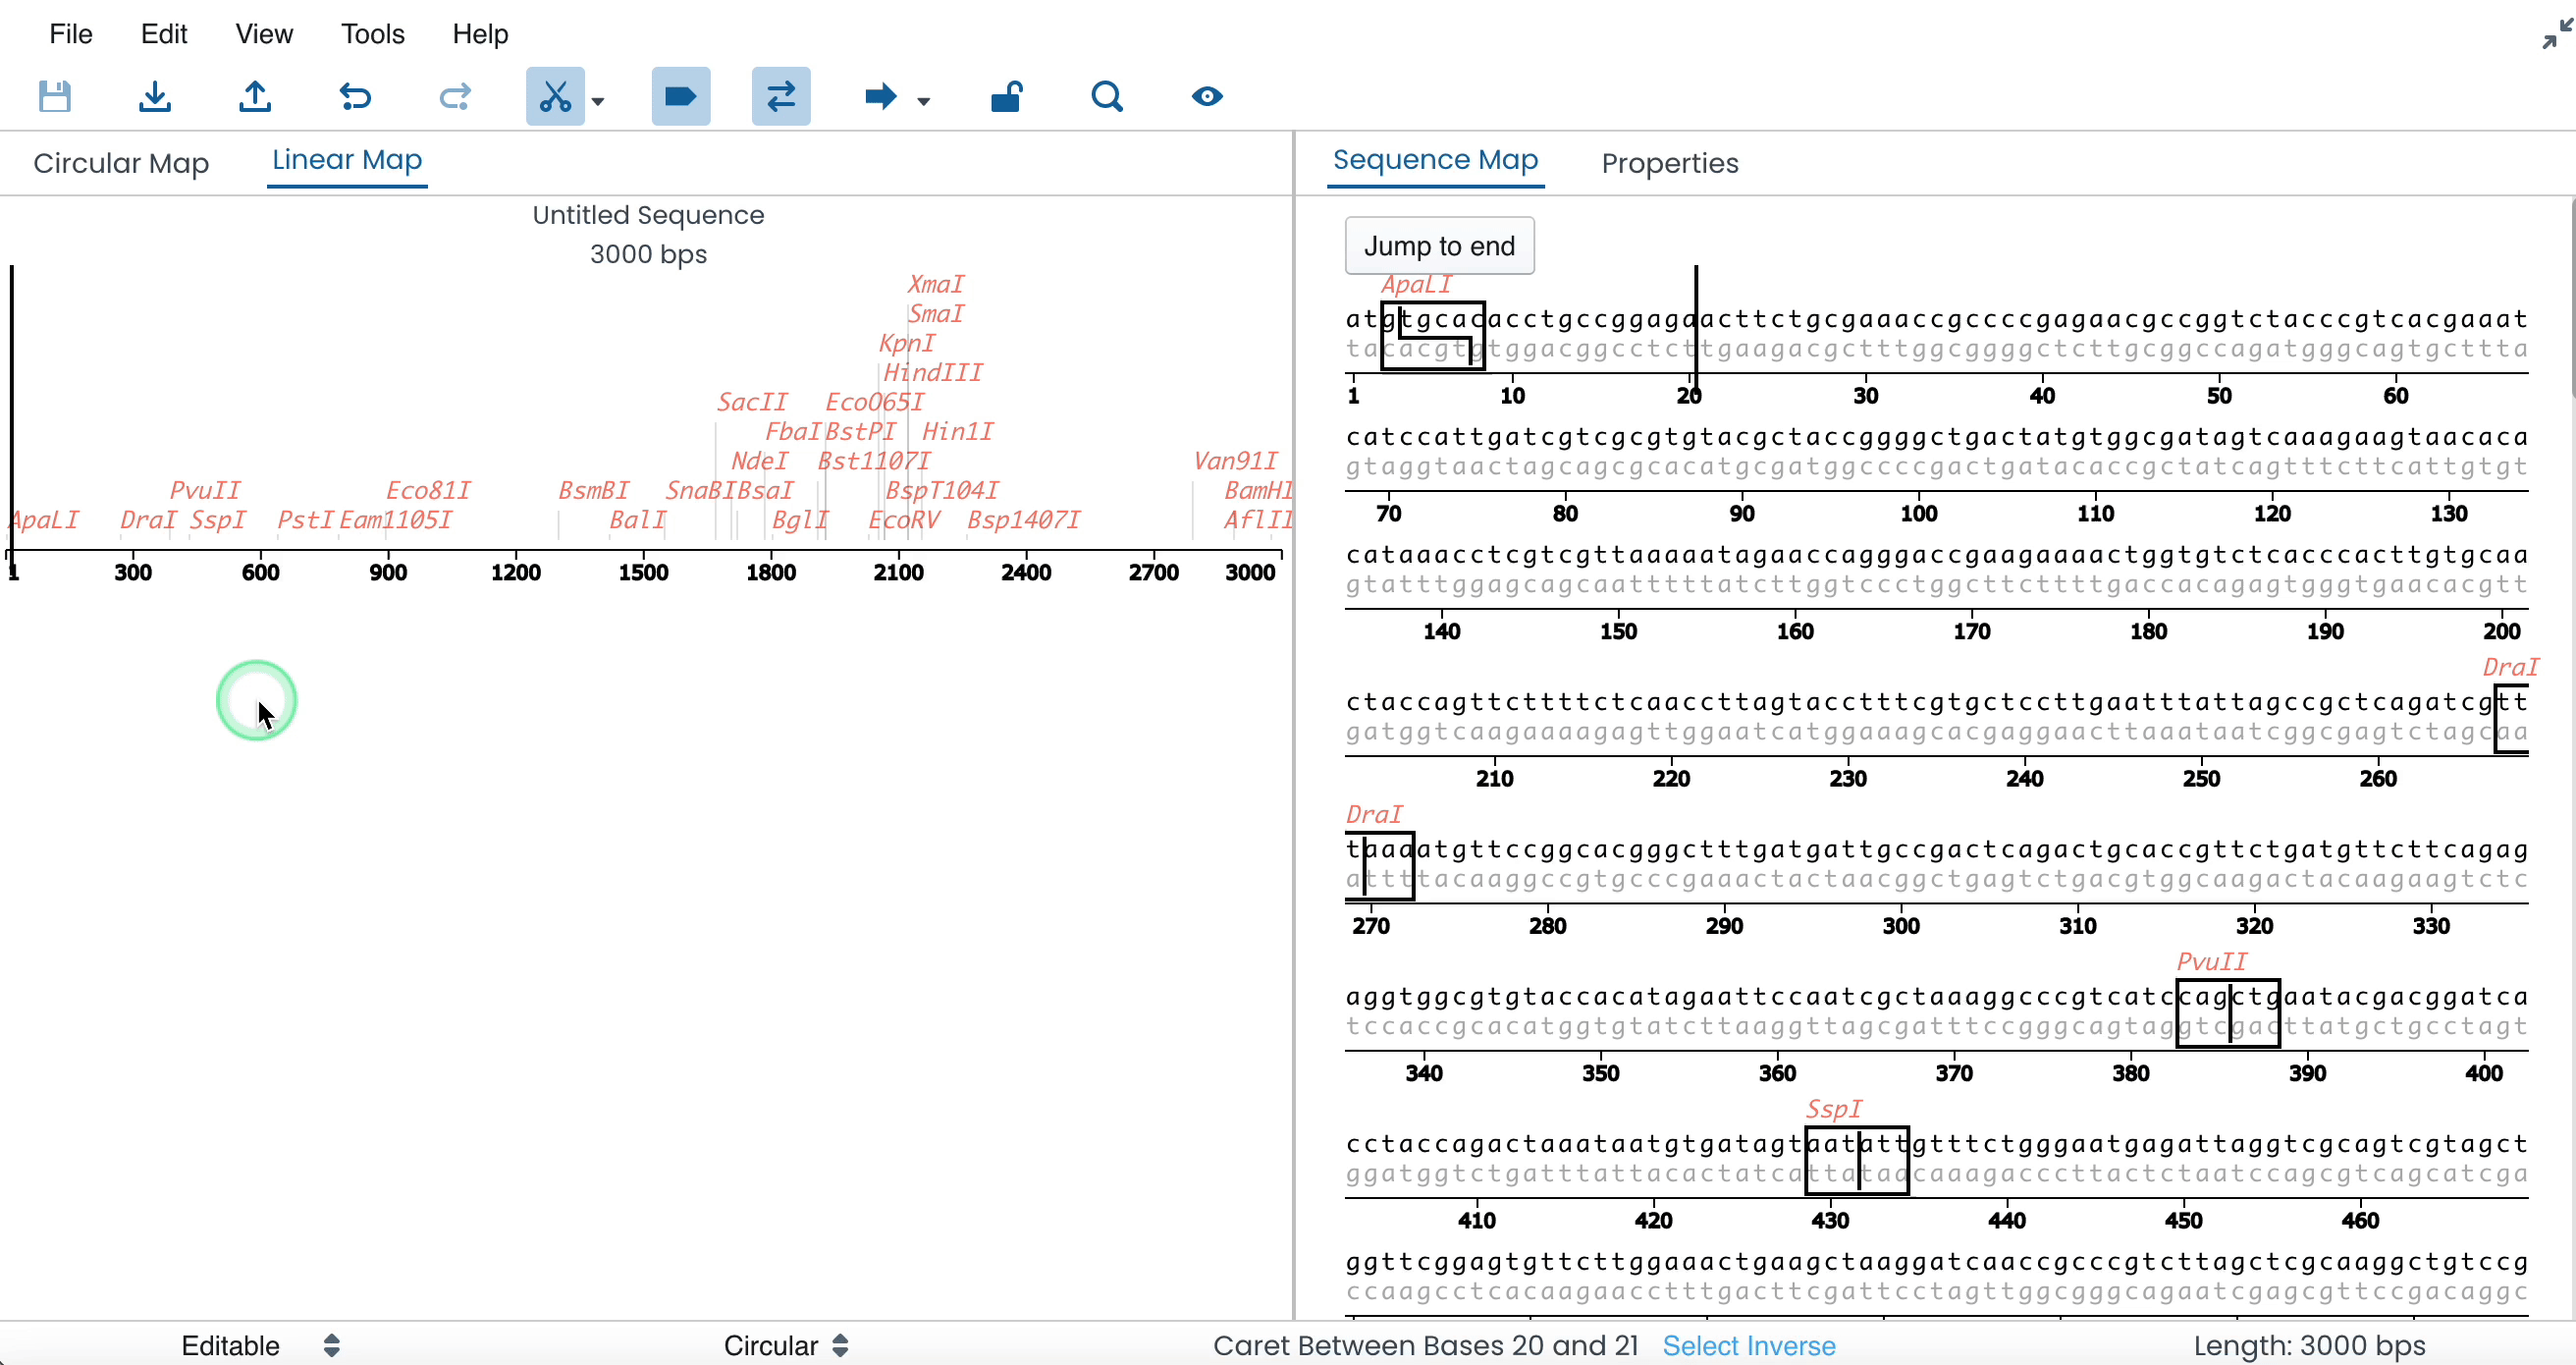Import a sequence file

tap(155, 96)
